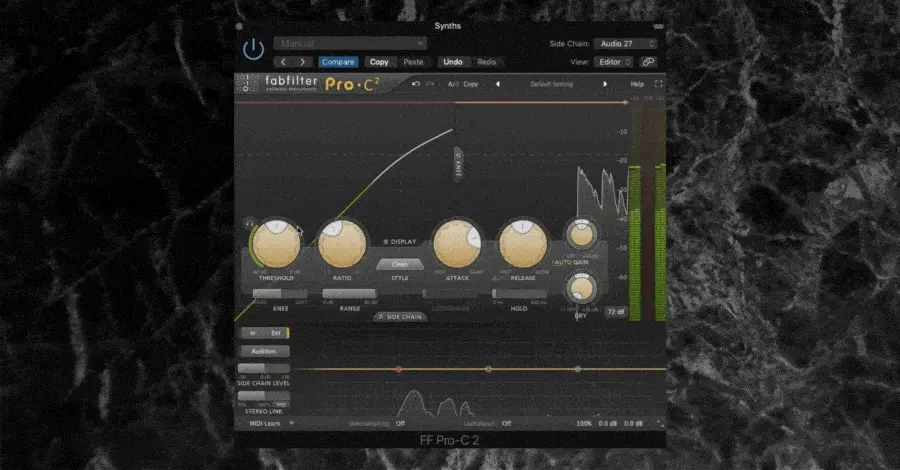Click the Ratio knob
900x470 pixels.
(342, 243)
